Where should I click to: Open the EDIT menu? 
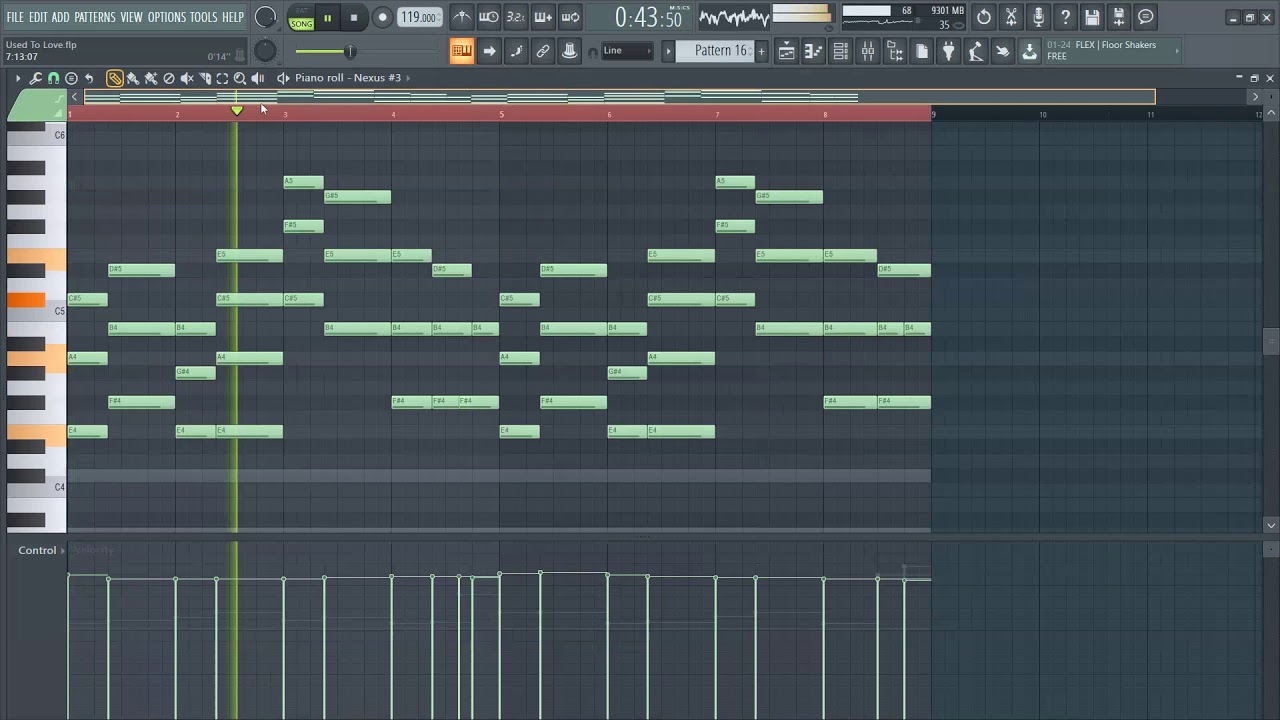tap(39, 17)
